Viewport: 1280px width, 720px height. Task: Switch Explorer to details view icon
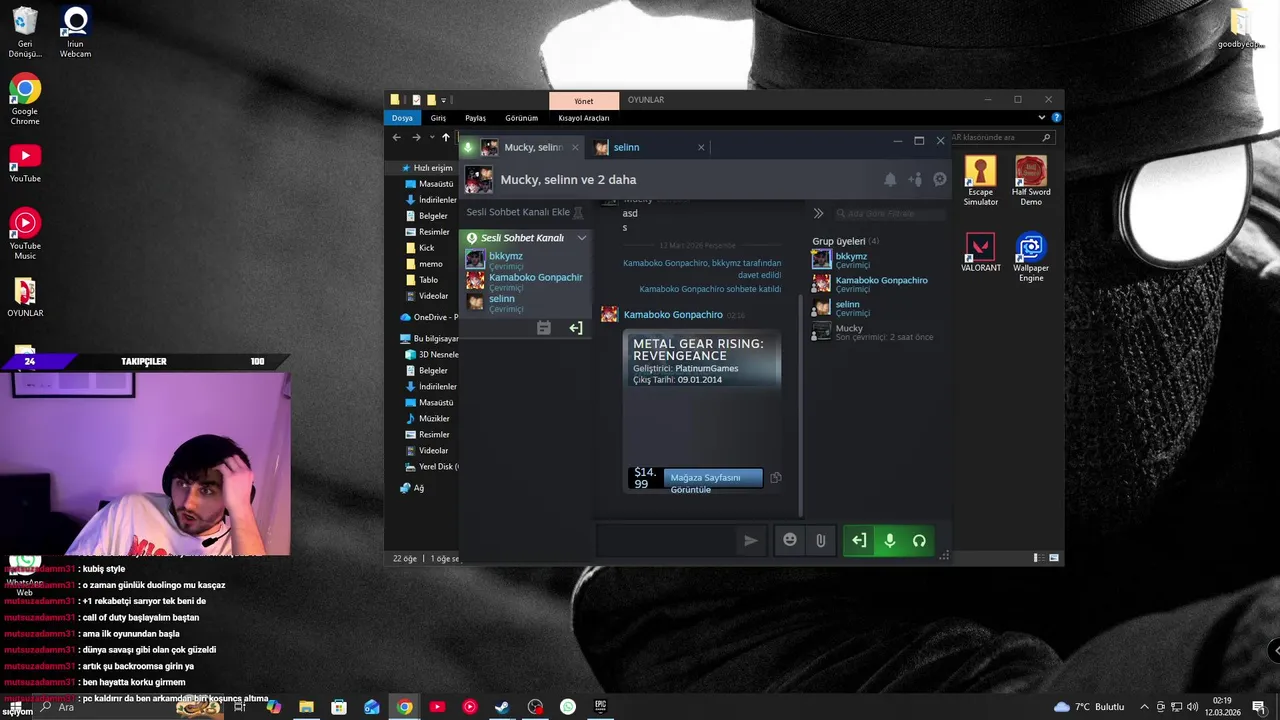pyautogui.click(x=1040, y=558)
